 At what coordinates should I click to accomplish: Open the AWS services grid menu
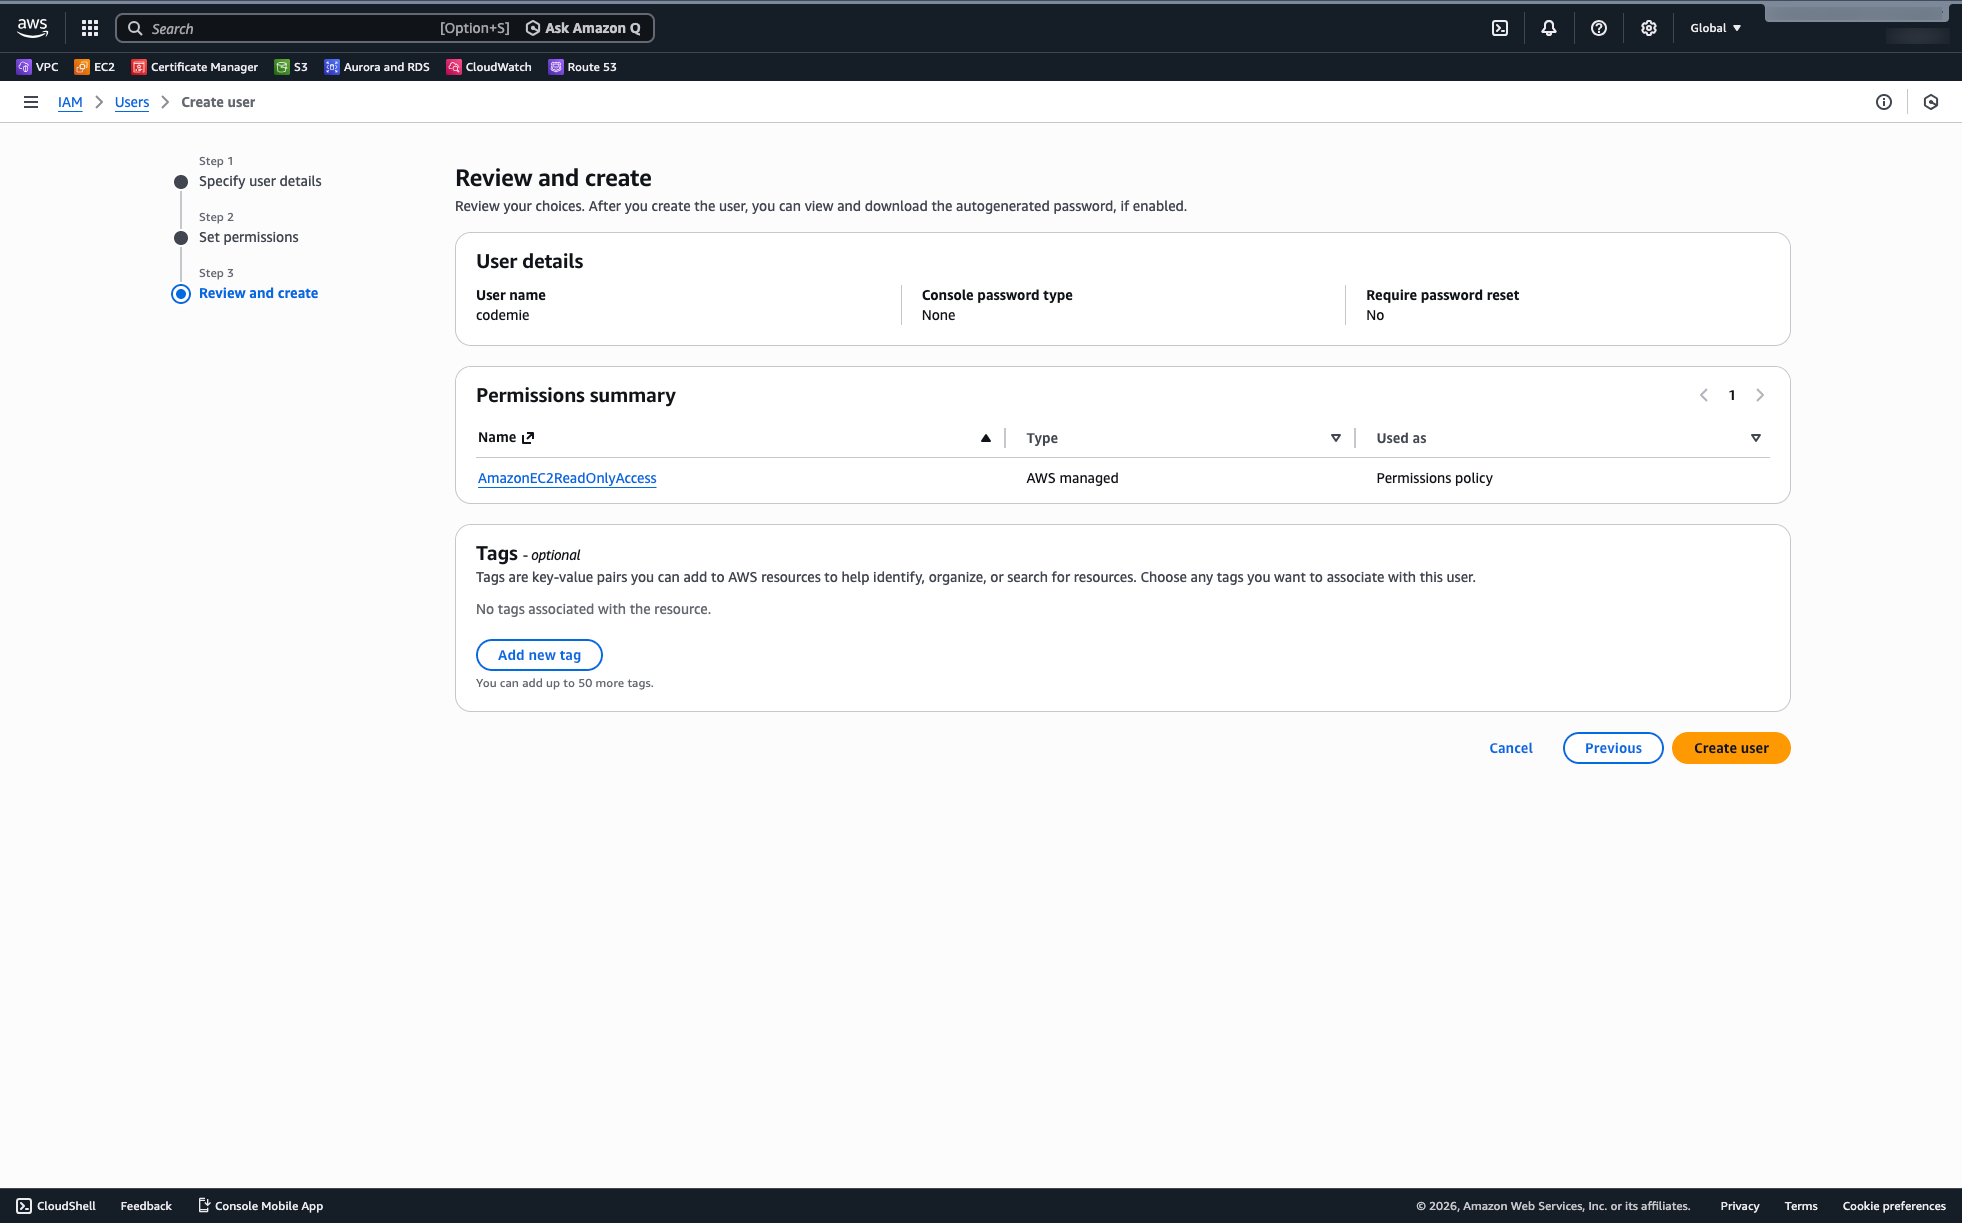[x=90, y=27]
